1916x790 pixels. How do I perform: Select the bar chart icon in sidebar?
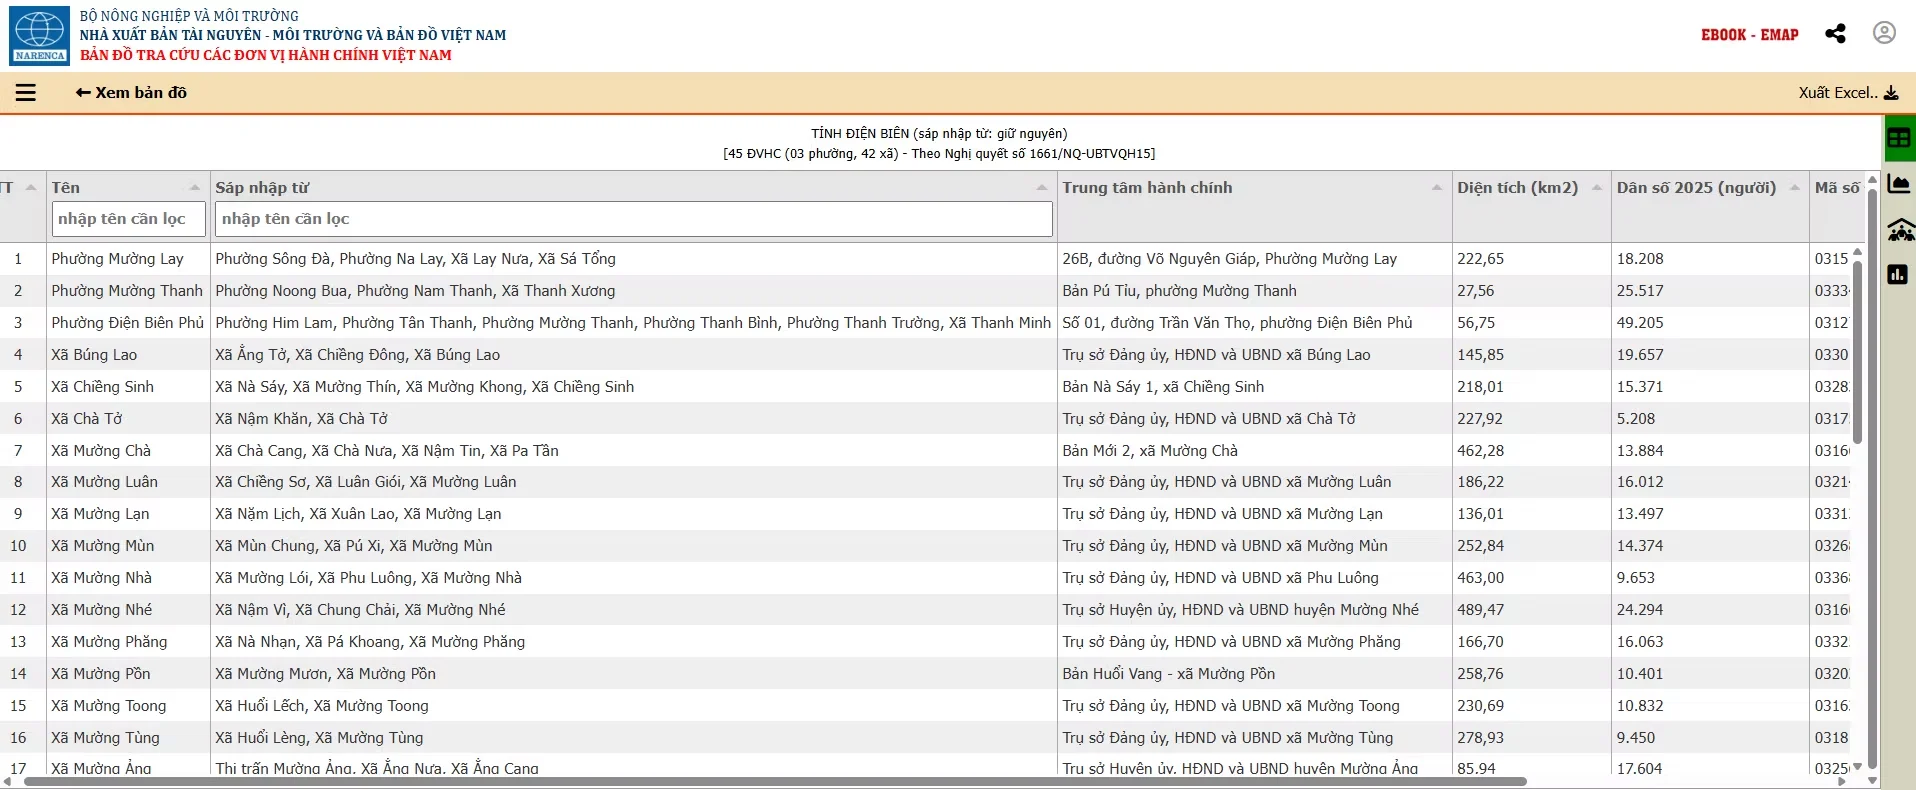(1898, 274)
